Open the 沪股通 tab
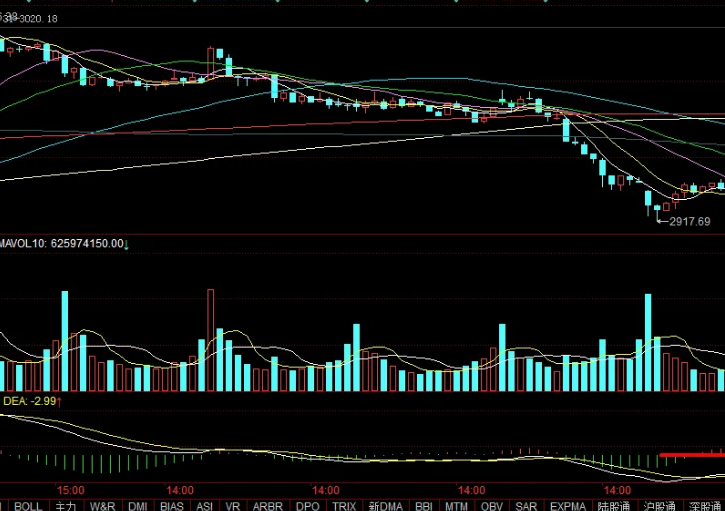This screenshot has height=511, width=725. tap(659, 506)
